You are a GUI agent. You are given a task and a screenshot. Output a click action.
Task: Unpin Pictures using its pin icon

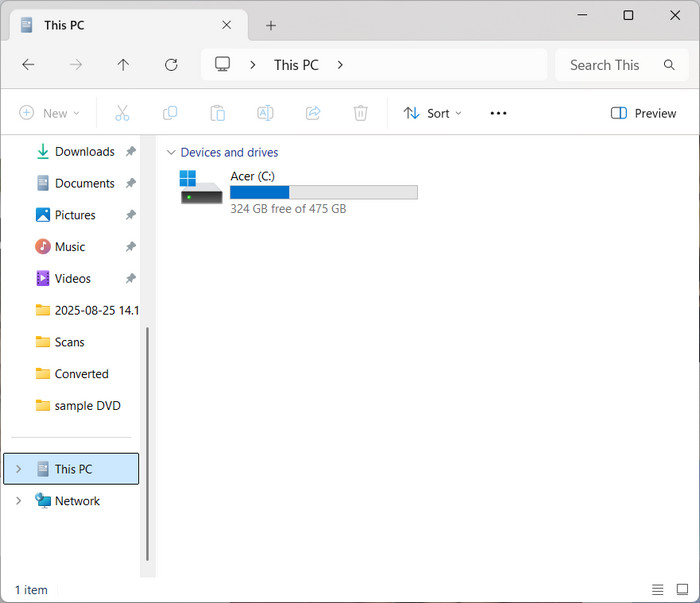click(x=130, y=215)
